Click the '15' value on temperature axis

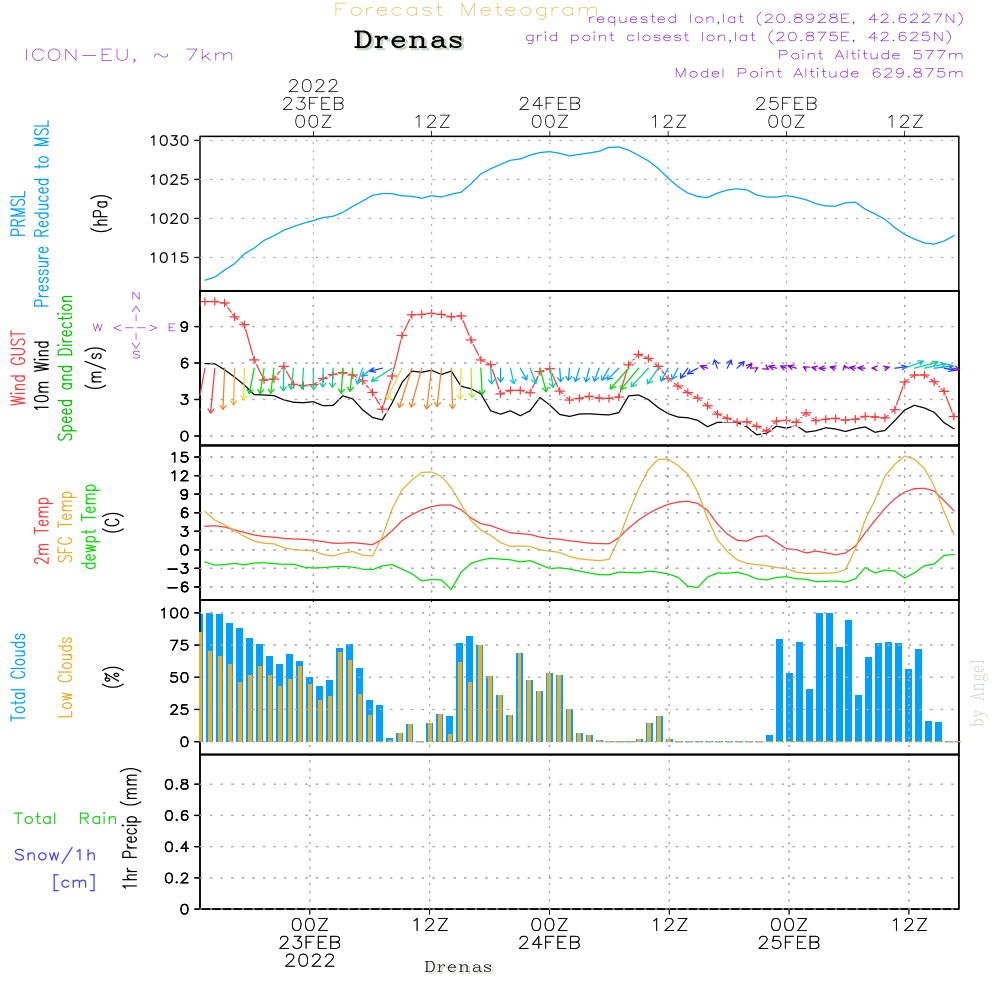tap(180, 457)
